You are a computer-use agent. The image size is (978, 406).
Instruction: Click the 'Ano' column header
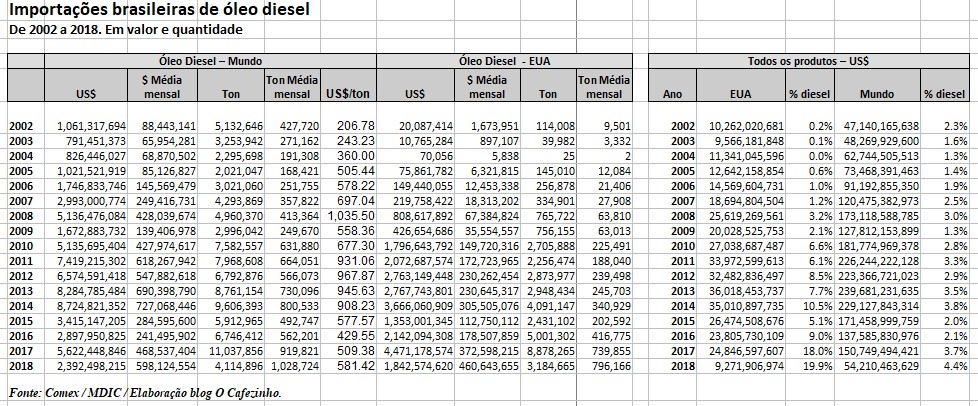pyautogui.click(x=673, y=95)
